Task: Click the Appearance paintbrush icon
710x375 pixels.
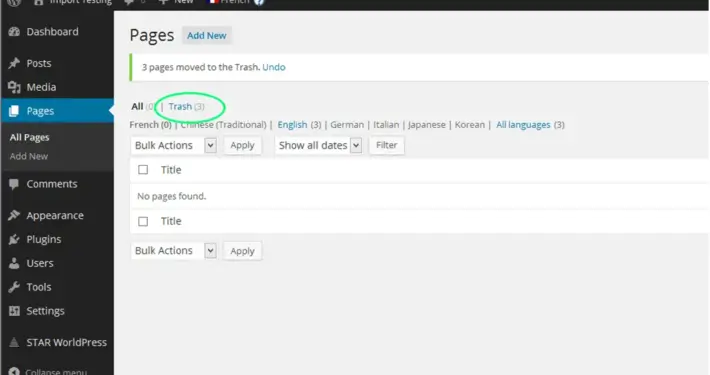Action: [14, 216]
